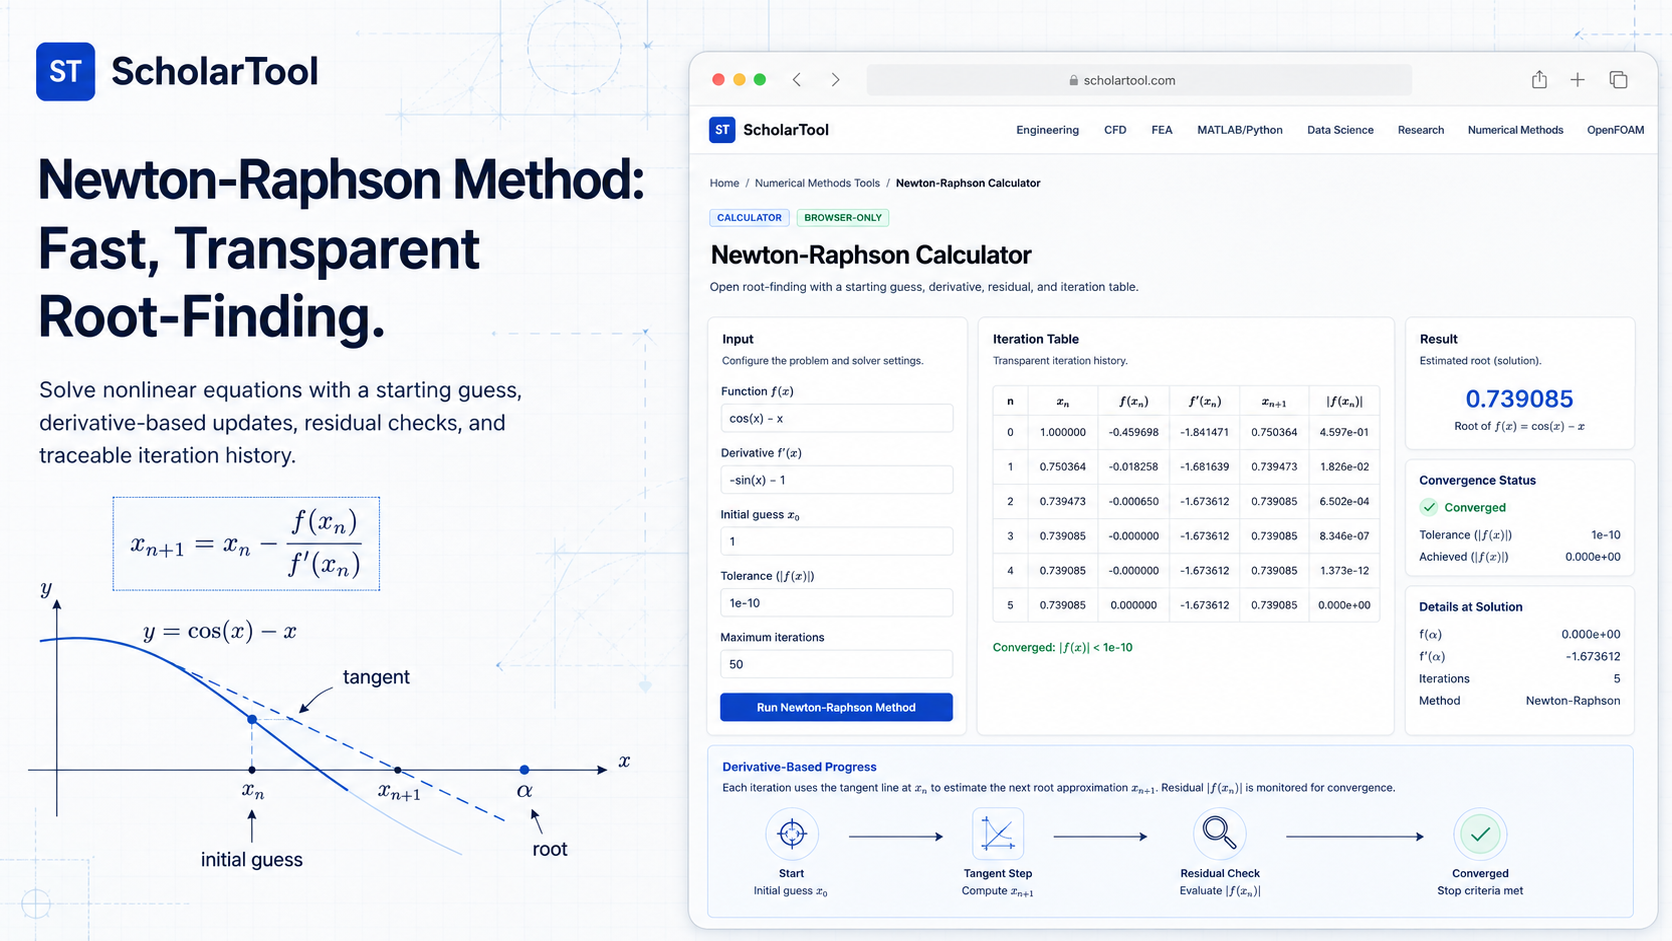Click the green check beside Converged status

tap(1429, 507)
